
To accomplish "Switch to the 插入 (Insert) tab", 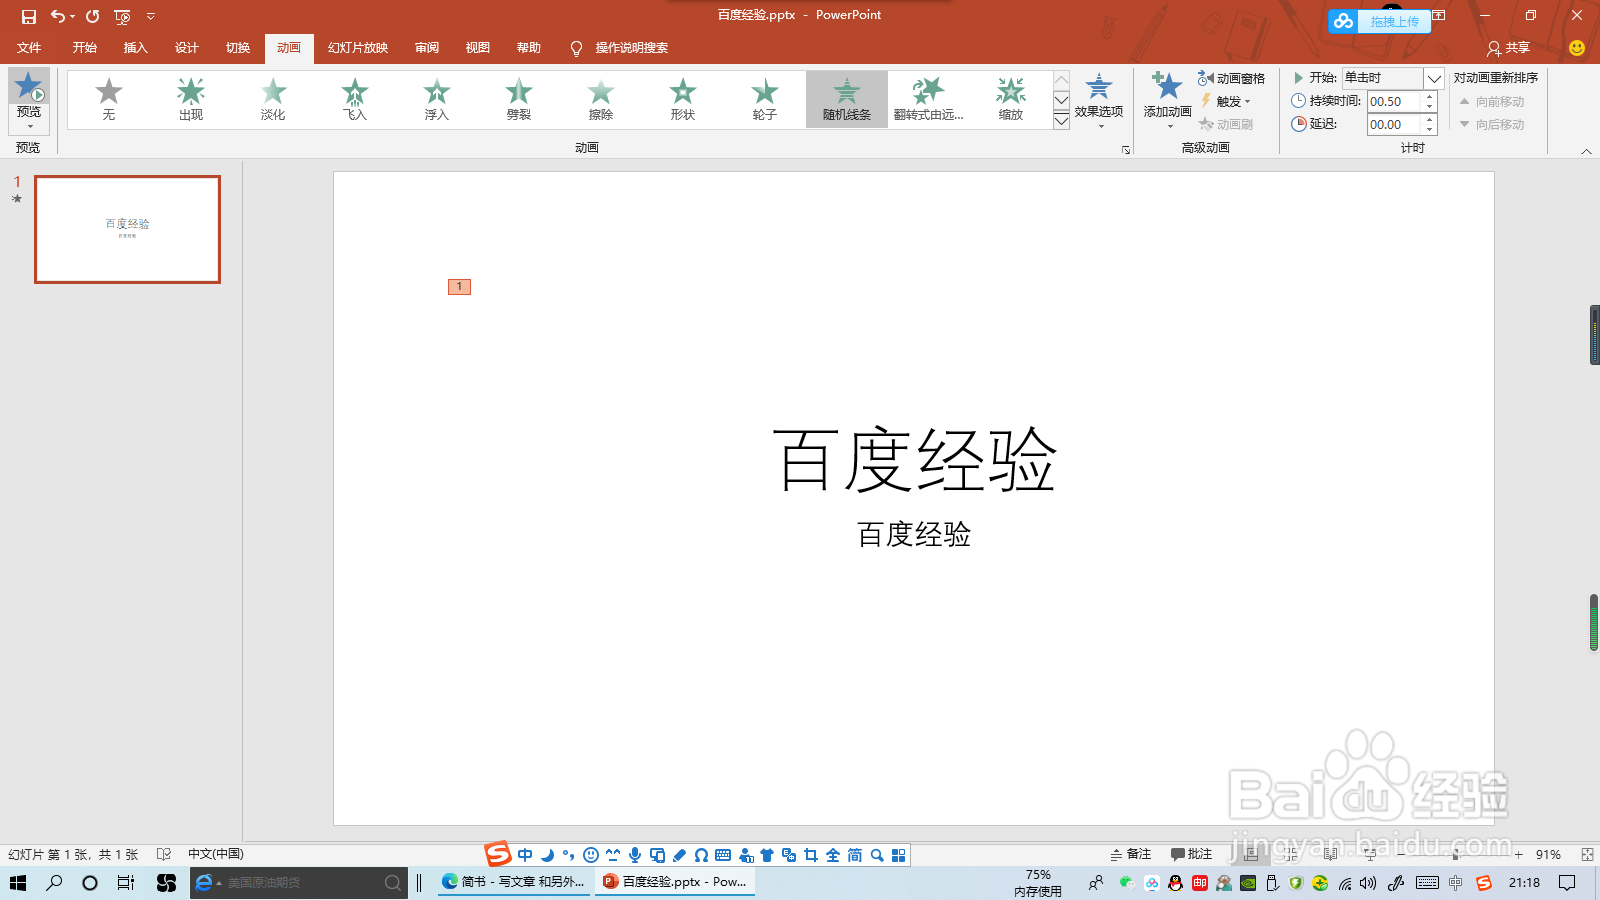I will tap(135, 48).
